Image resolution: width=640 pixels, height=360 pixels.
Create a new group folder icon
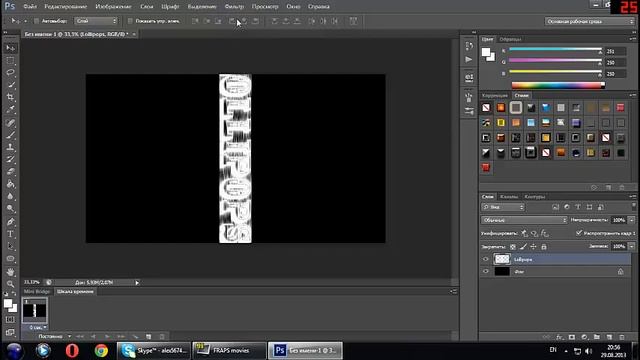tap(597, 337)
